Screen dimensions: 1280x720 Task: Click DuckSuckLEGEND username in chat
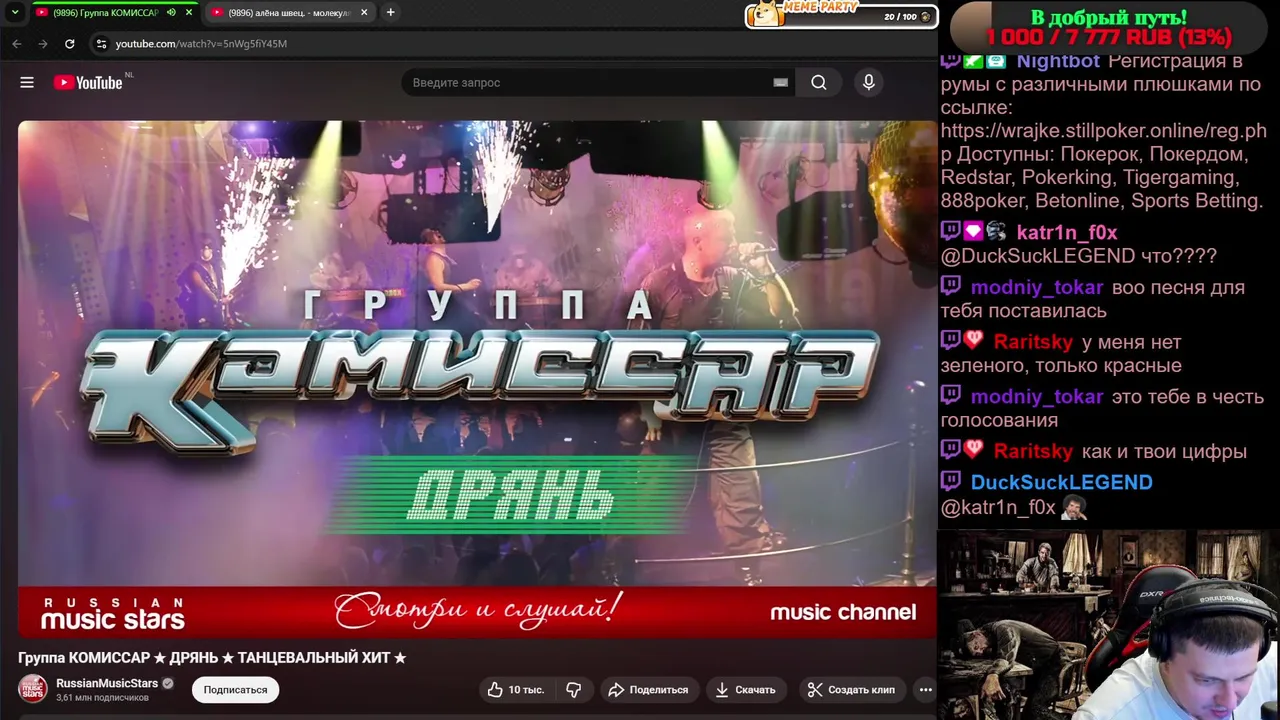(x=1061, y=483)
